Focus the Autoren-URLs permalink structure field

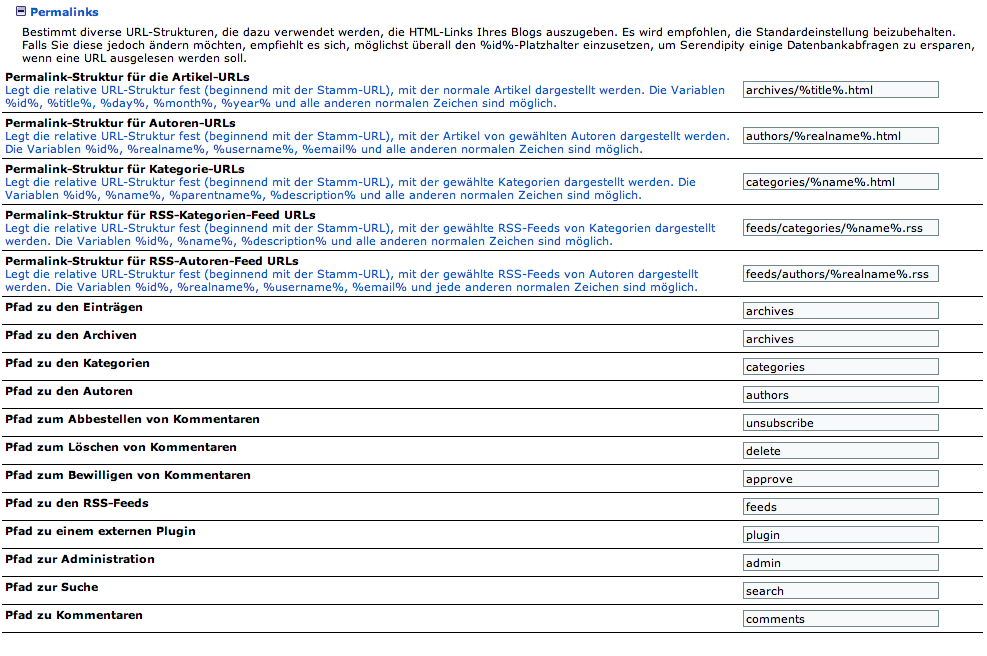(x=840, y=136)
